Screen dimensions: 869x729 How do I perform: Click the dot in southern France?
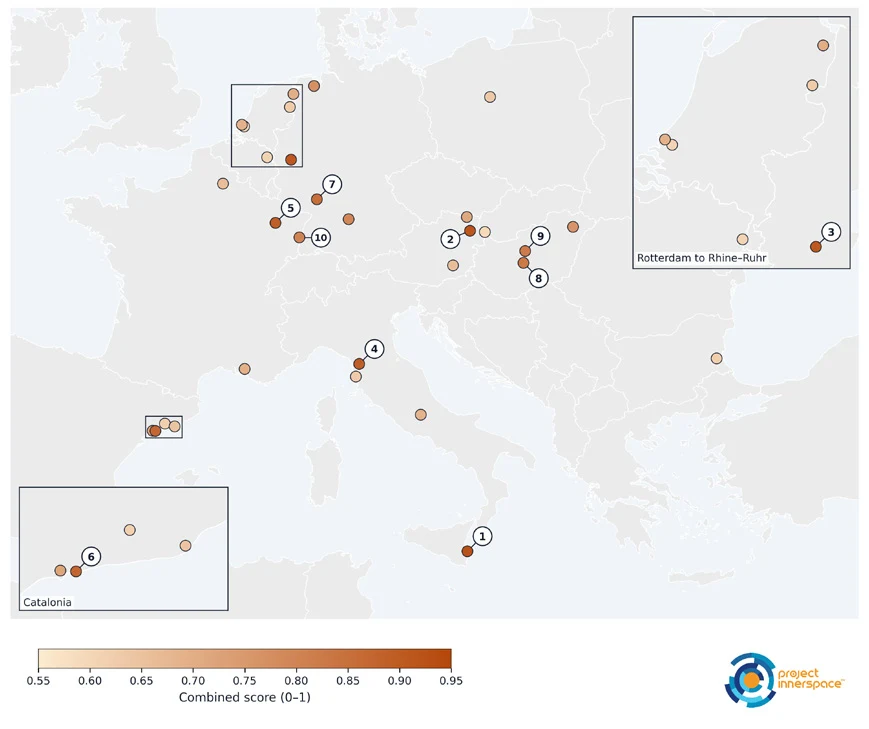click(x=244, y=369)
